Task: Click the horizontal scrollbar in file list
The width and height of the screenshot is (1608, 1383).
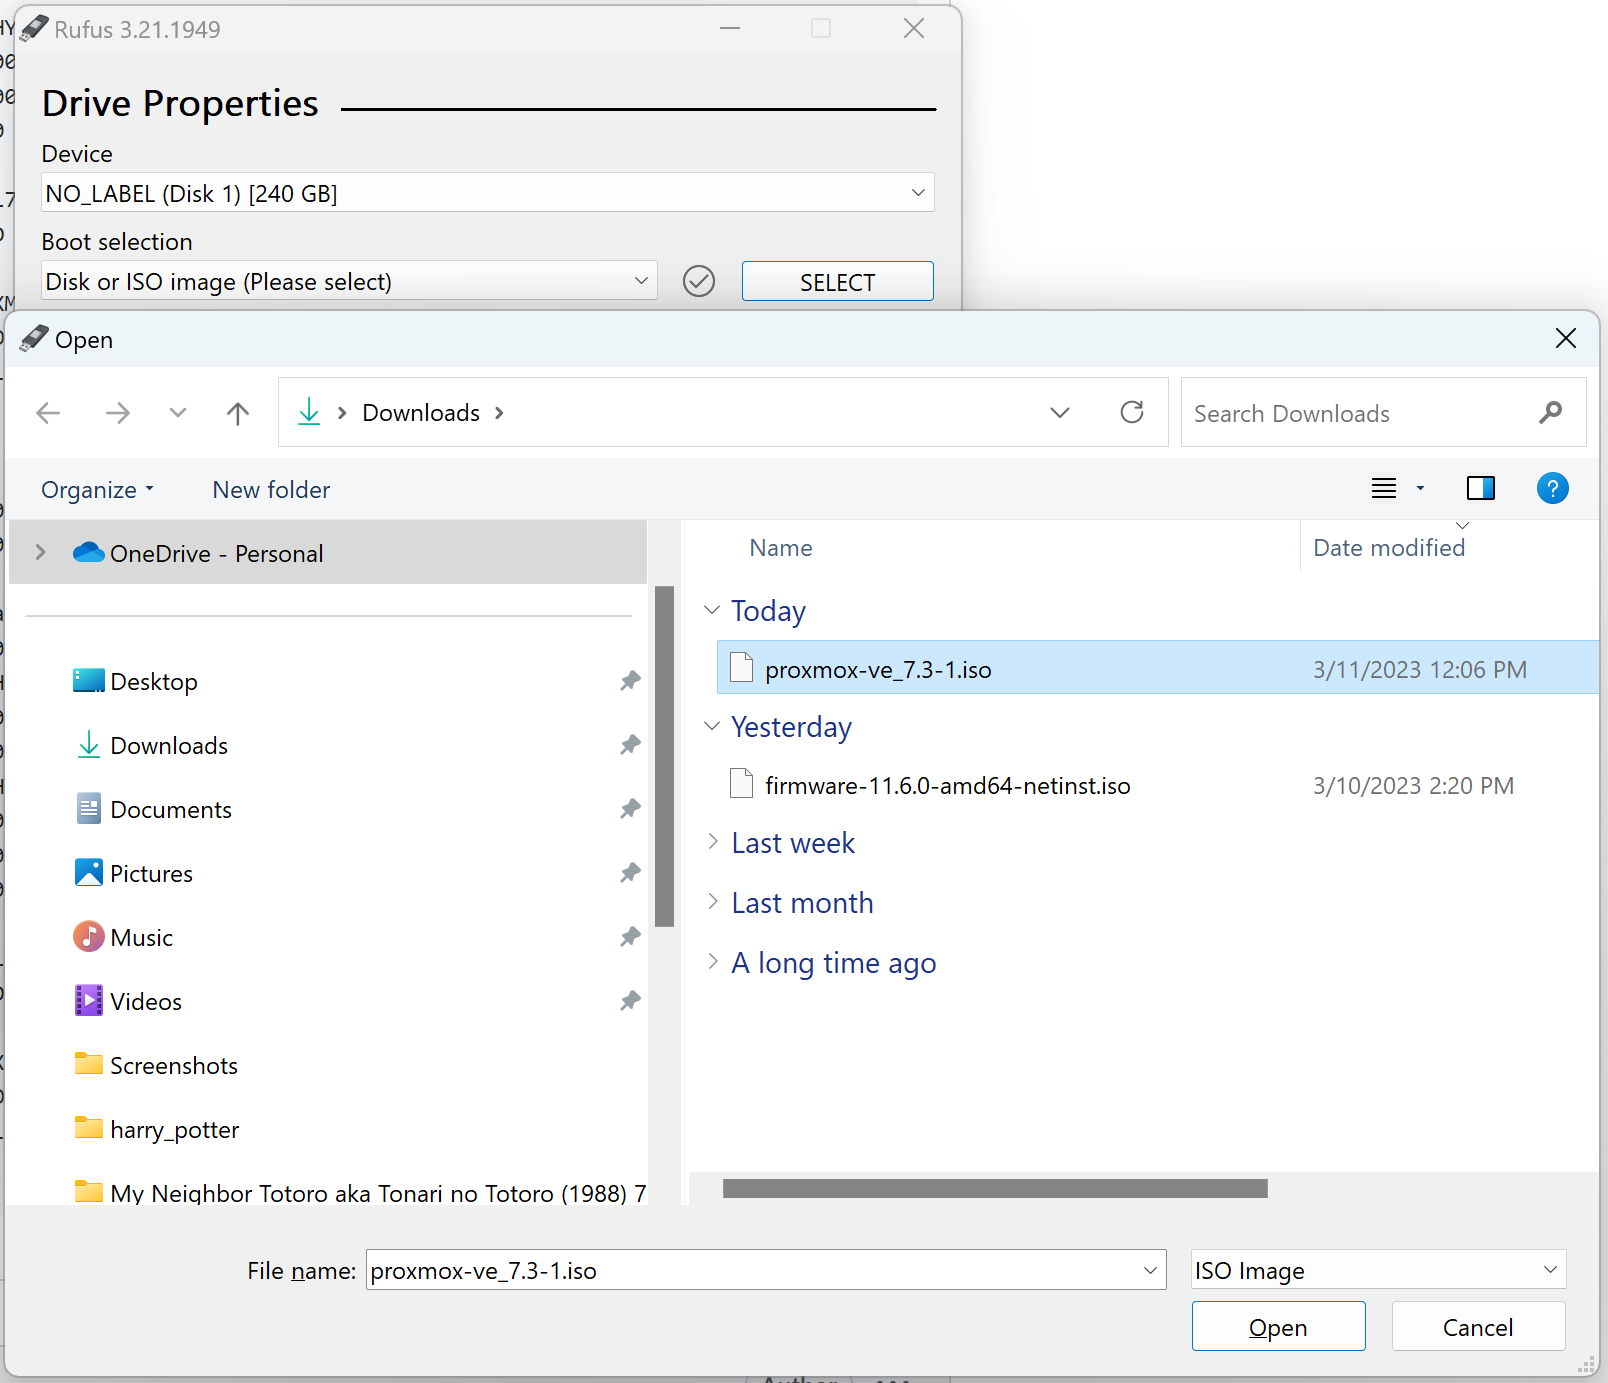Action: click(994, 1188)
